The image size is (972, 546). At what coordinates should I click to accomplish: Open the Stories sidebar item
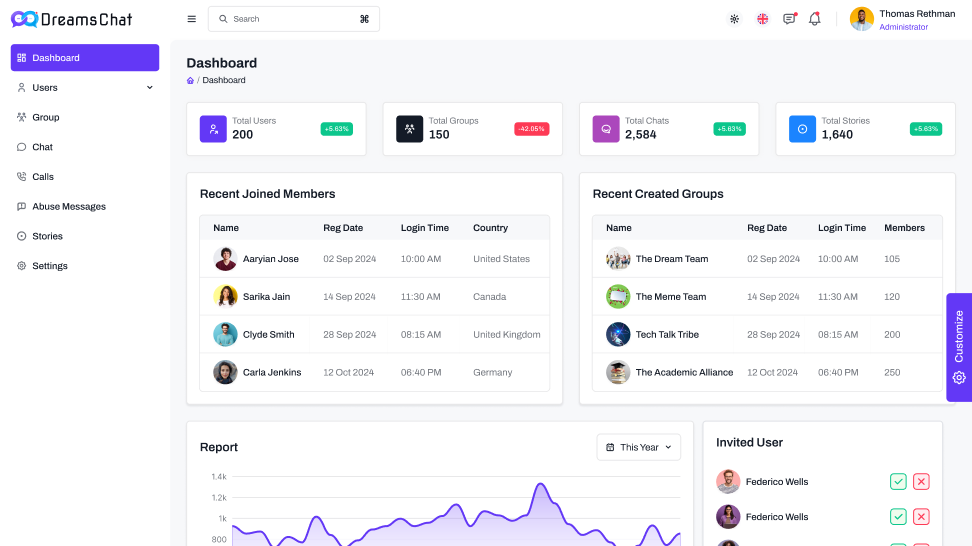point(47,236)
